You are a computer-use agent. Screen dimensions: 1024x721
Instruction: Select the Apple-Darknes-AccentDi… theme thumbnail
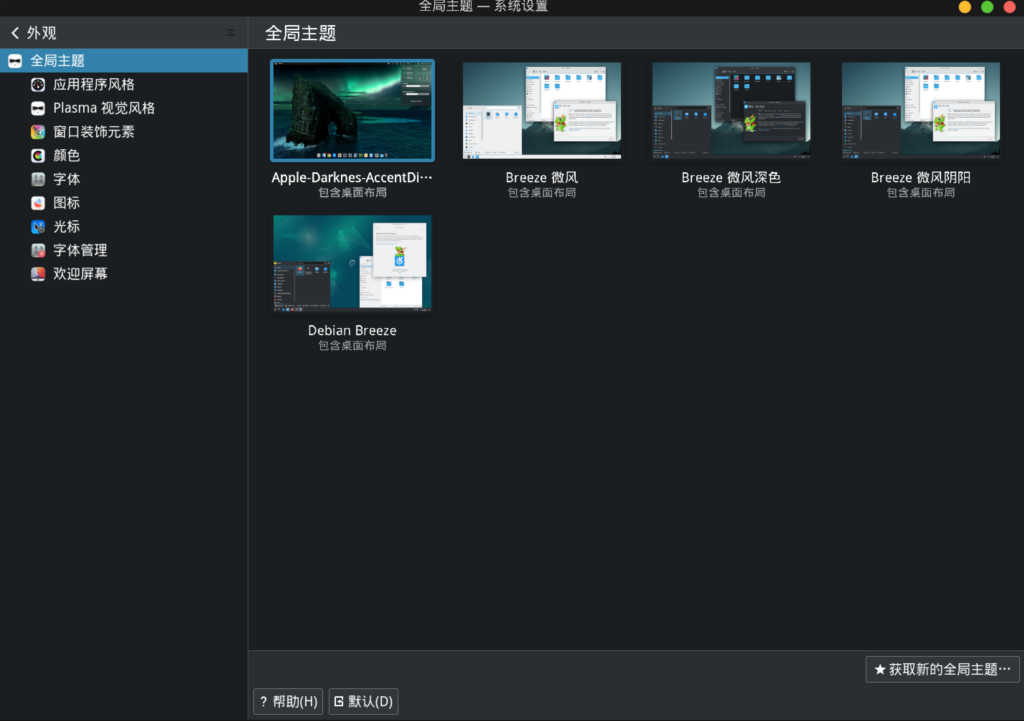click(x=352, y=110)
